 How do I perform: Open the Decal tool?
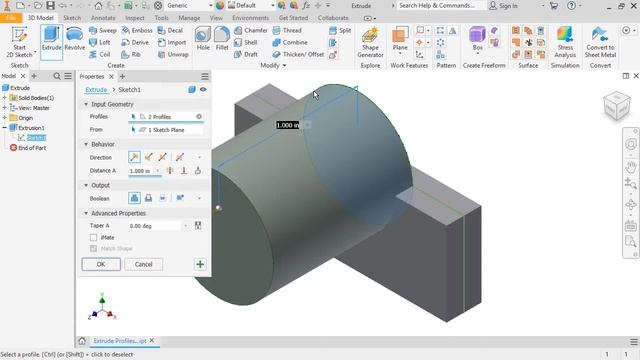click(x=170, y=30)
